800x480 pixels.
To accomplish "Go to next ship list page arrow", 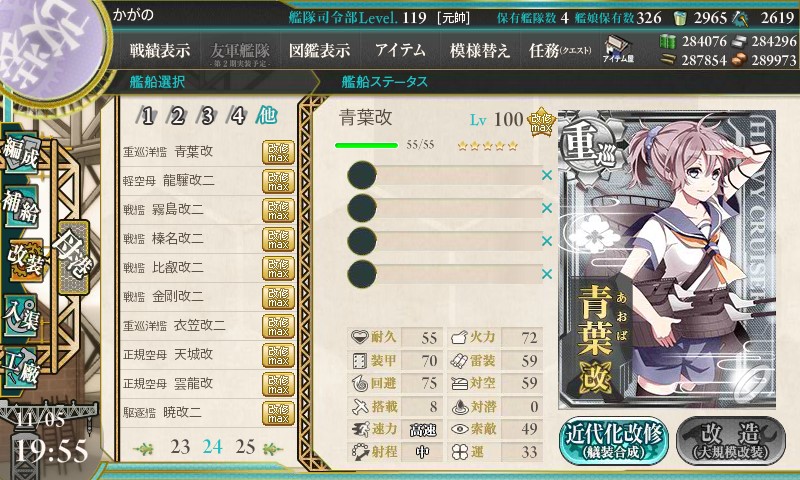I will [273, 448].
